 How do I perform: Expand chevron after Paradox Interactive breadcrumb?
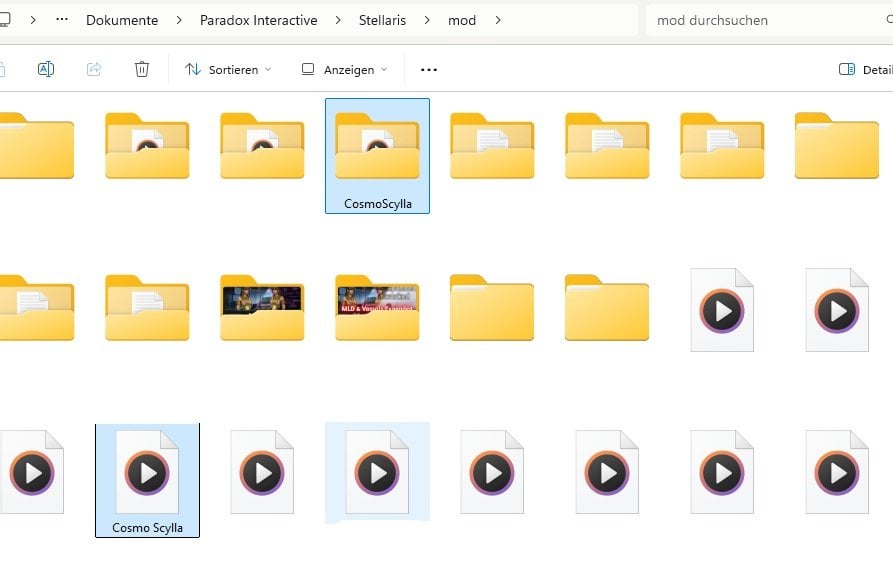[338, 20]
